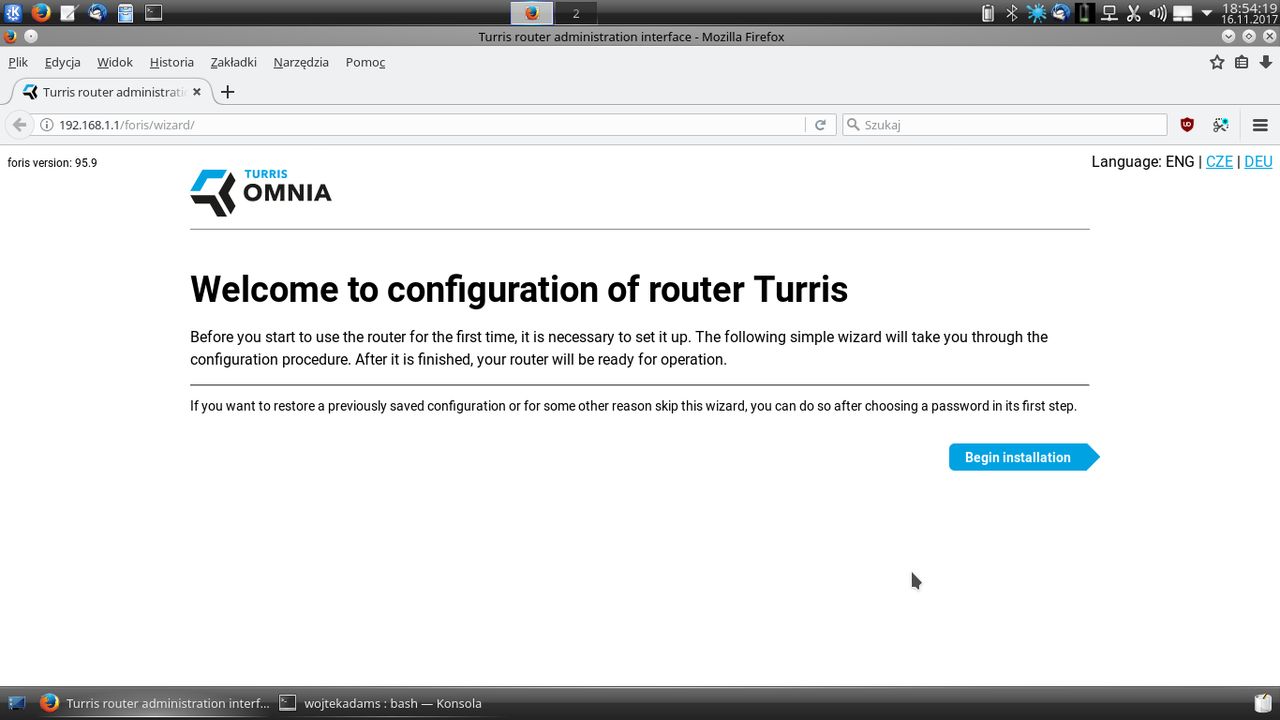Screen dimensions: 1280x720
Task: Open the scissors clipboard tray icon
Action: [1133, 13]
